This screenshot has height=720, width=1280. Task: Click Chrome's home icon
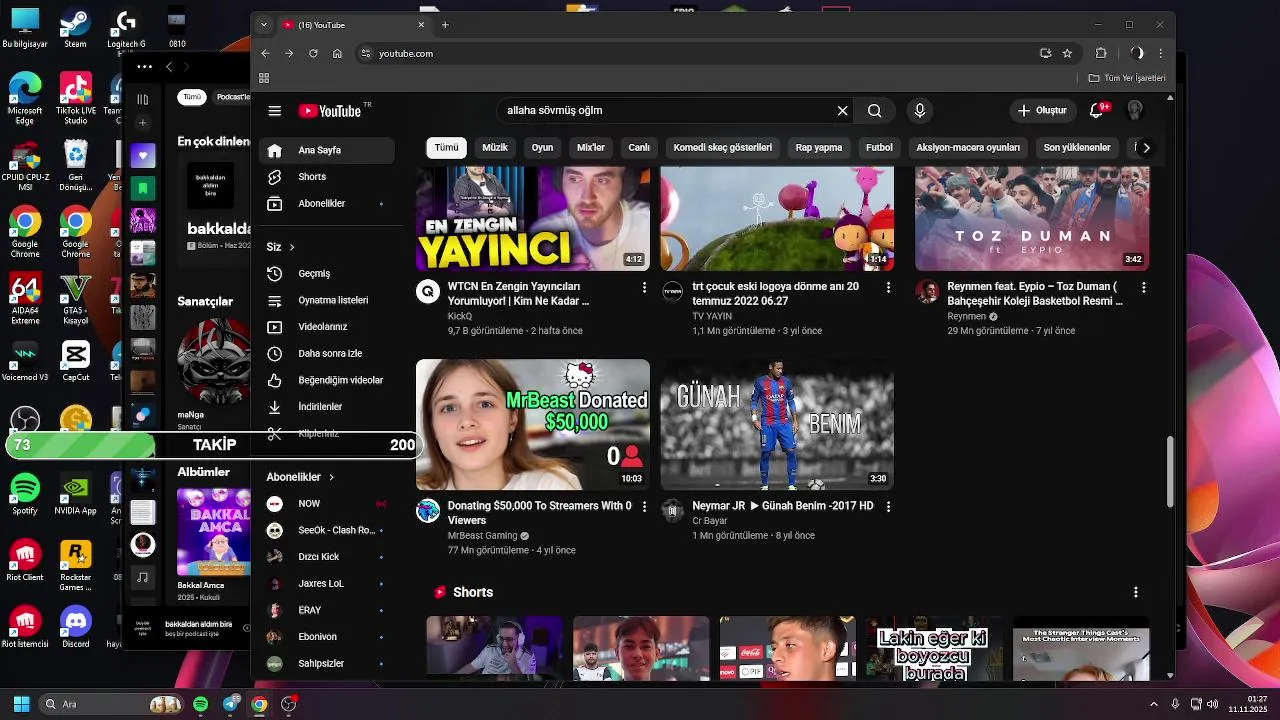(337, 53)
